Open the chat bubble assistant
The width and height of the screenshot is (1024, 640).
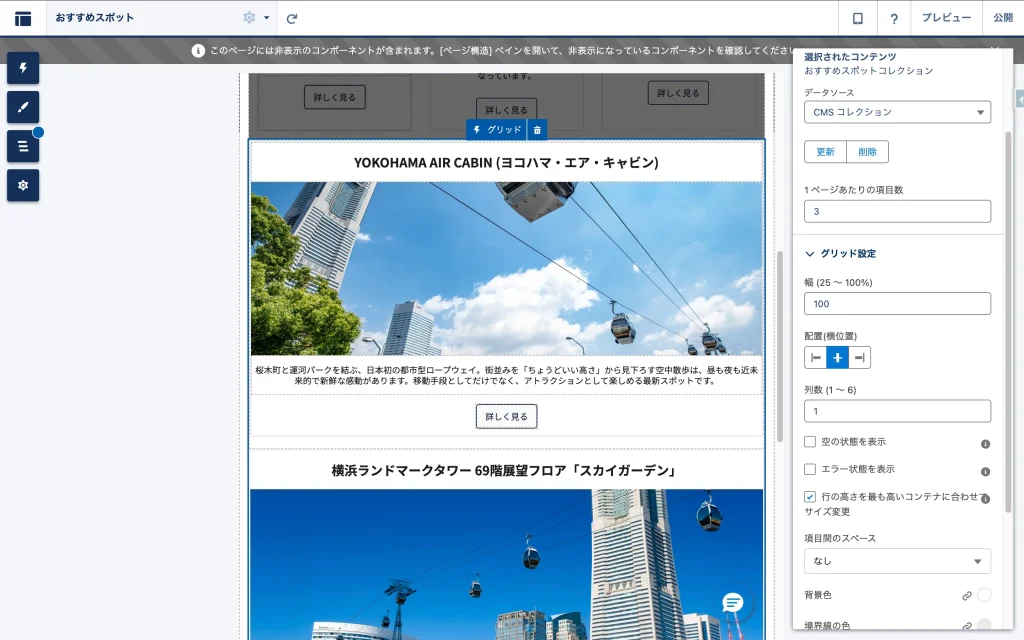tap(733, 602)
